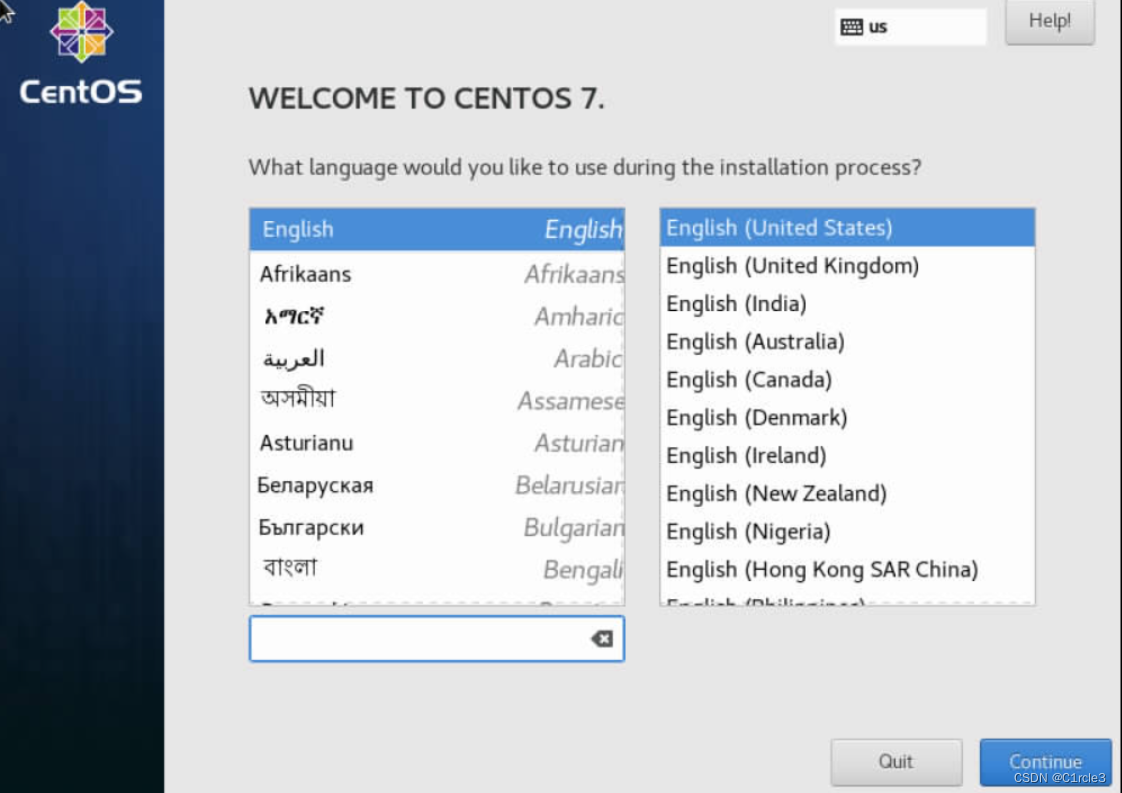Choose English (Hong Kong SAR China) locale

[847, 569]
